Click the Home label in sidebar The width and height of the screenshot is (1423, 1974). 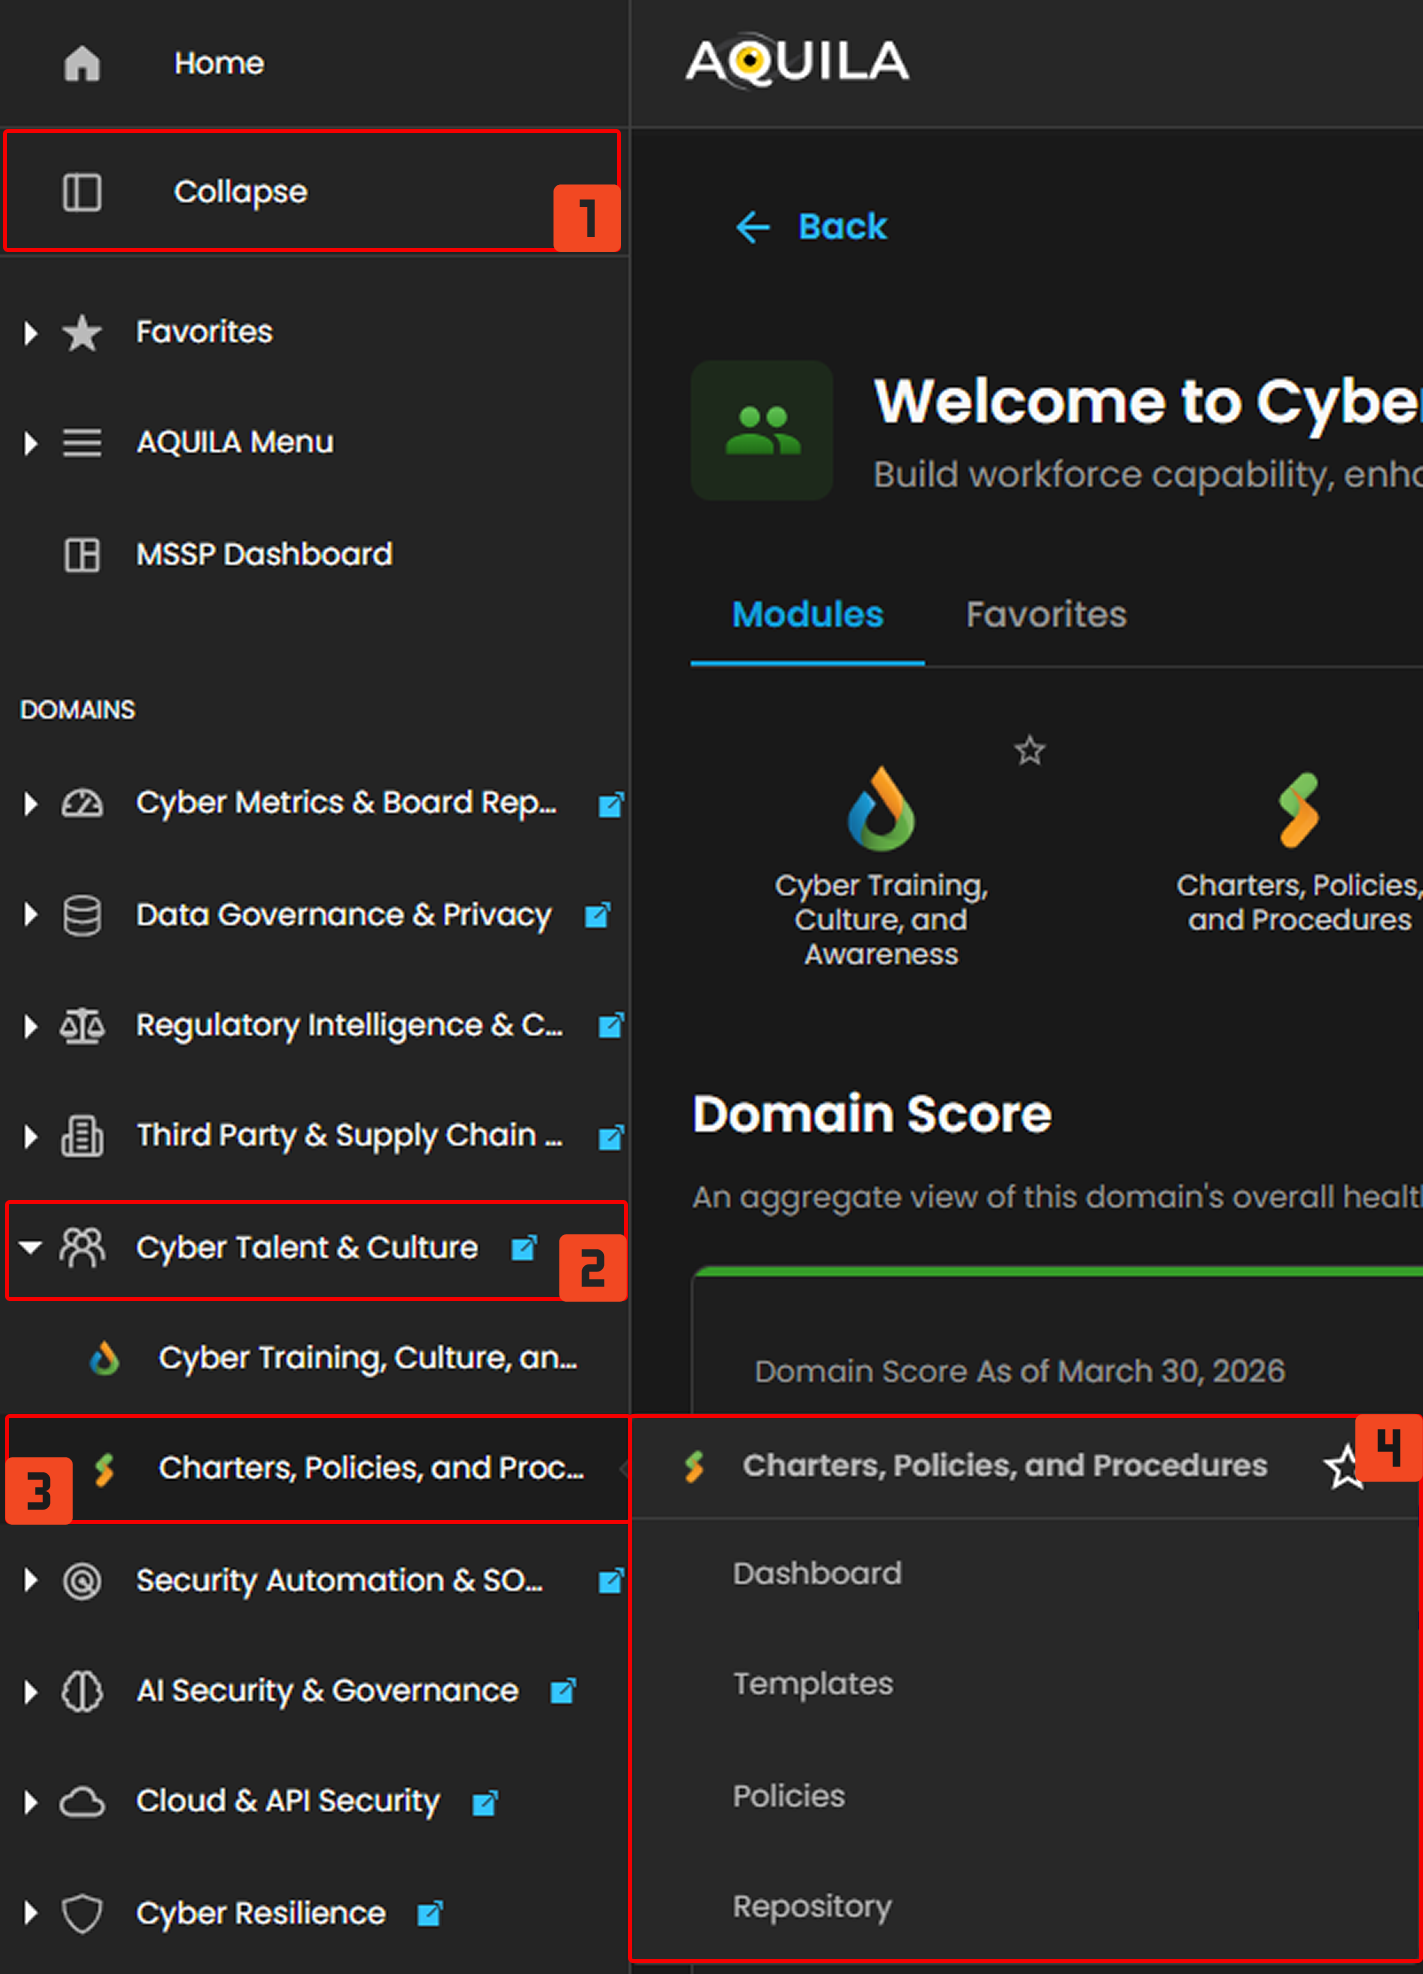coord(219,63)
